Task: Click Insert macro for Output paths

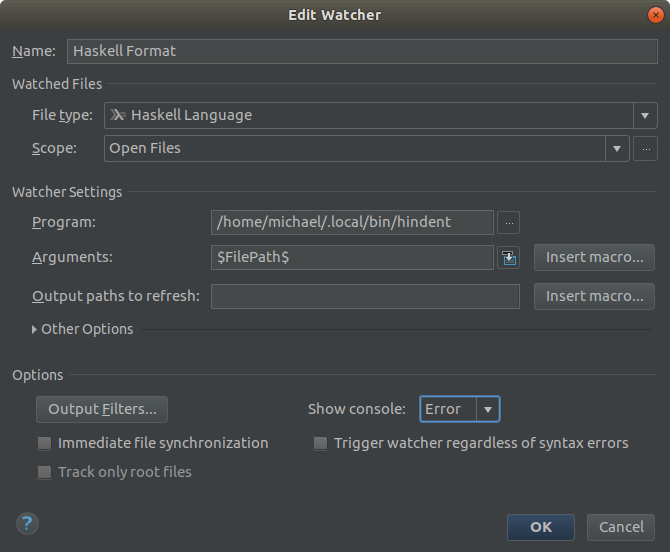Action: (x=594, y=296)
